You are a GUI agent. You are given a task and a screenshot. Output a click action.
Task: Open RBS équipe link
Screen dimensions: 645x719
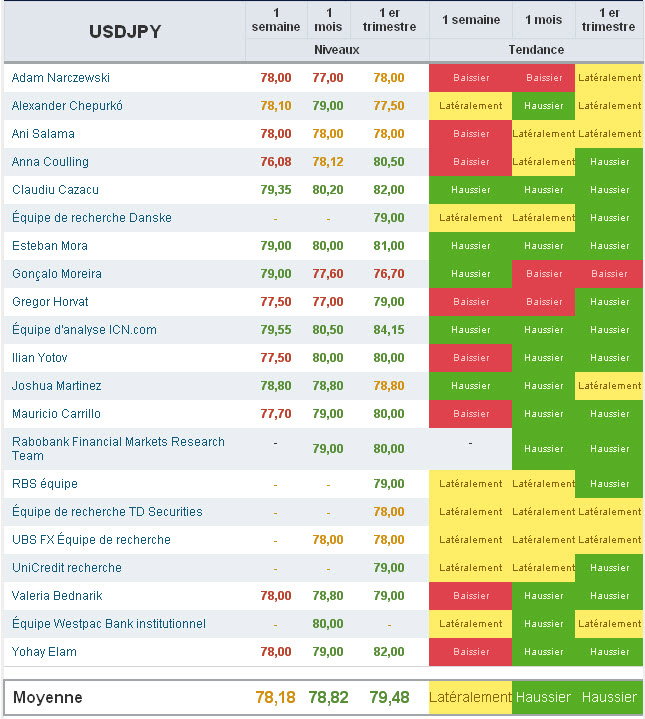(x=44, y=483)
